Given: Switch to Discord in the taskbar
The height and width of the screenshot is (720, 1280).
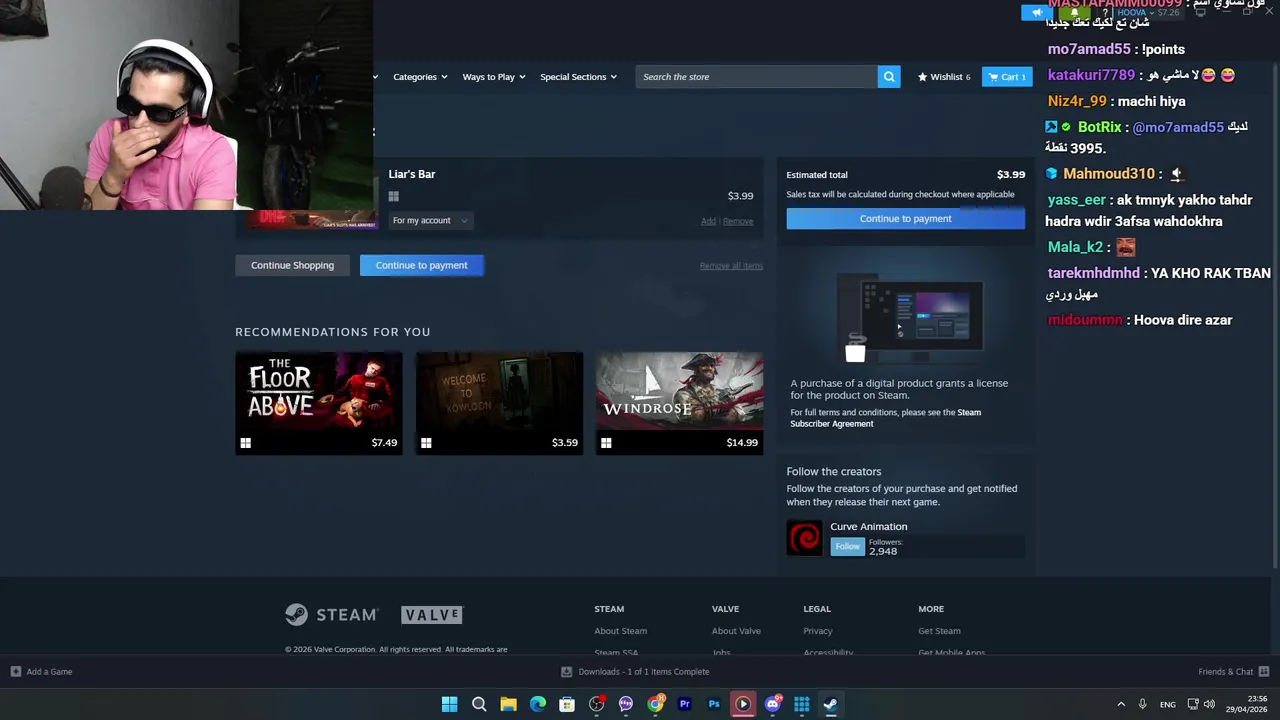Looking at the screenshot, I should point(772,704).
